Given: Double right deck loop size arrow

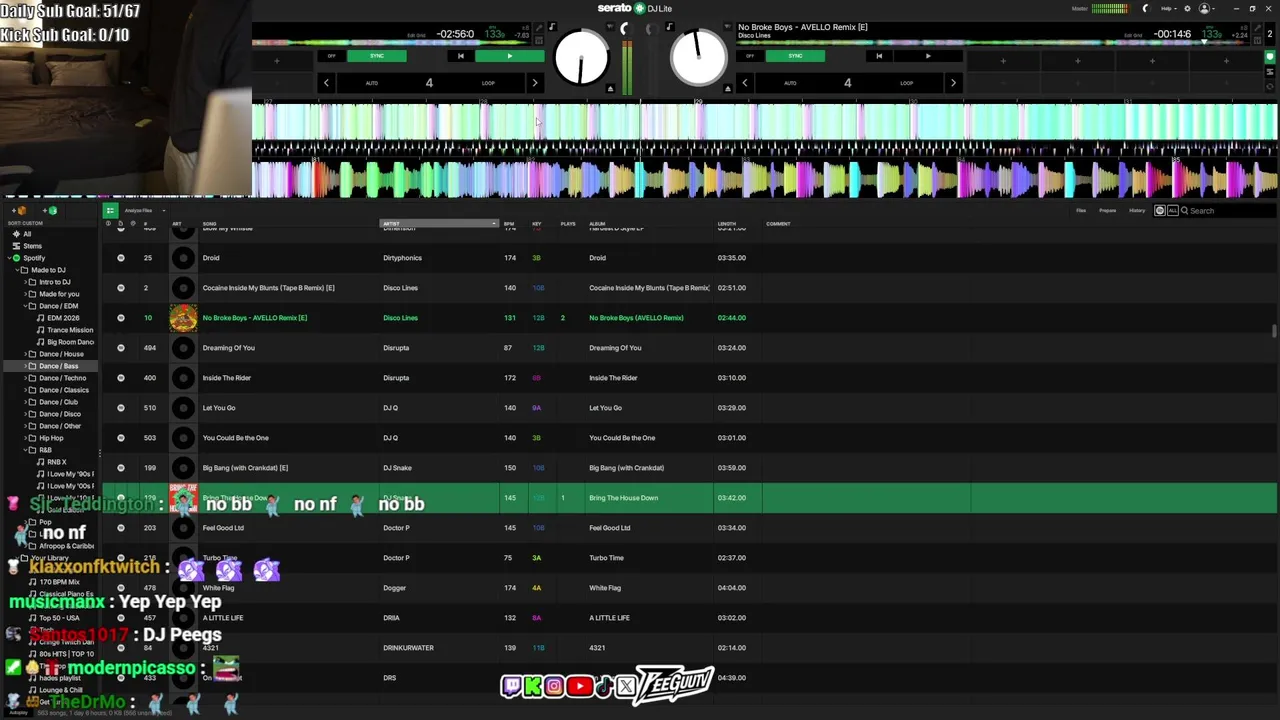Looking at the screenshot, I should click(953, 83).
